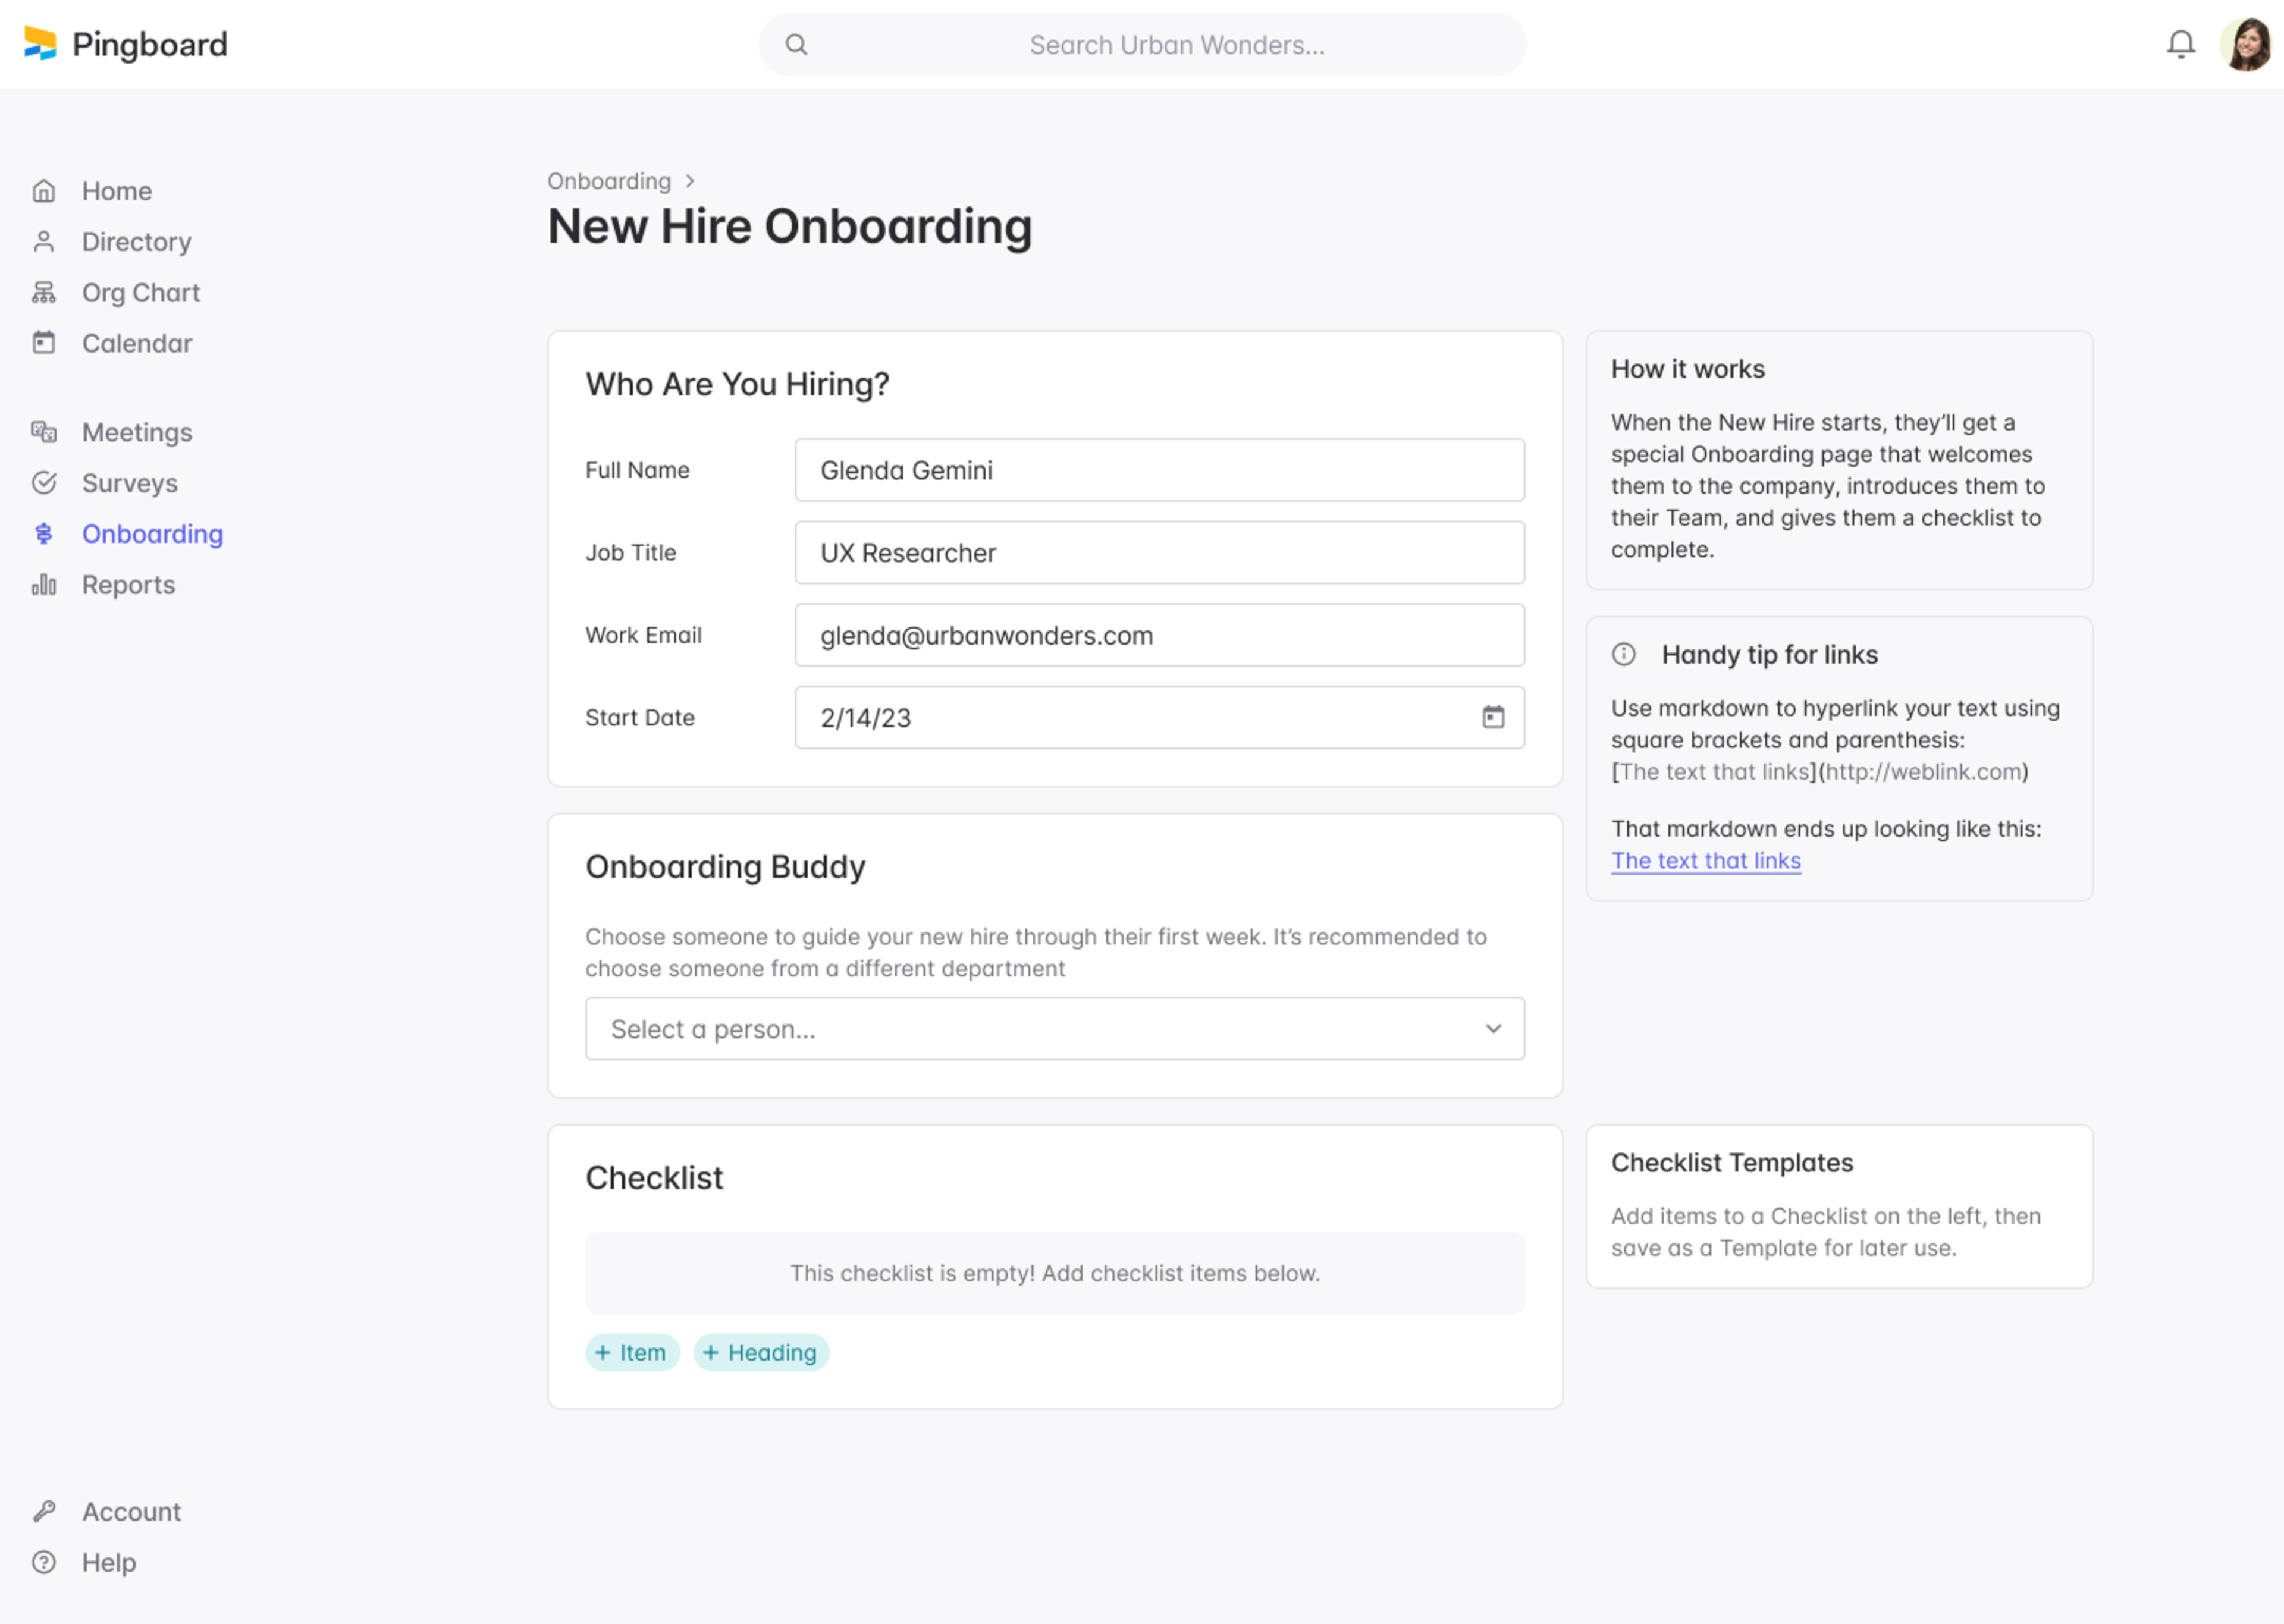Click user profile avatar icon
Image resolution: width=2284 pixels, height=1624 pixels.
coord(2247,44)
